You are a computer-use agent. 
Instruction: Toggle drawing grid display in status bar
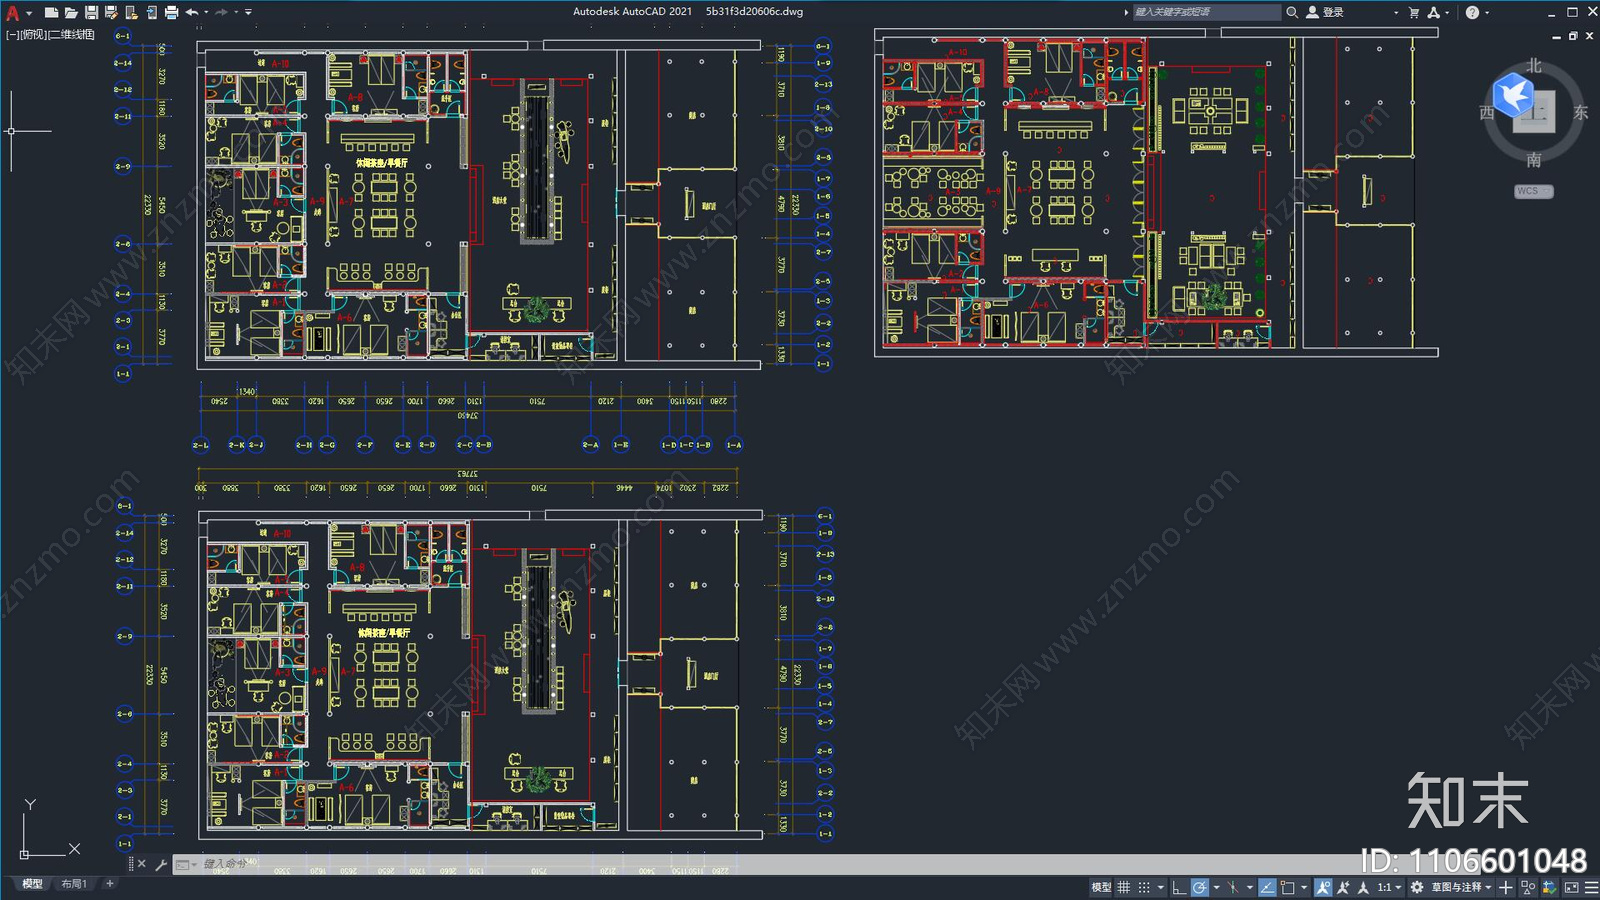point(1124,887)
